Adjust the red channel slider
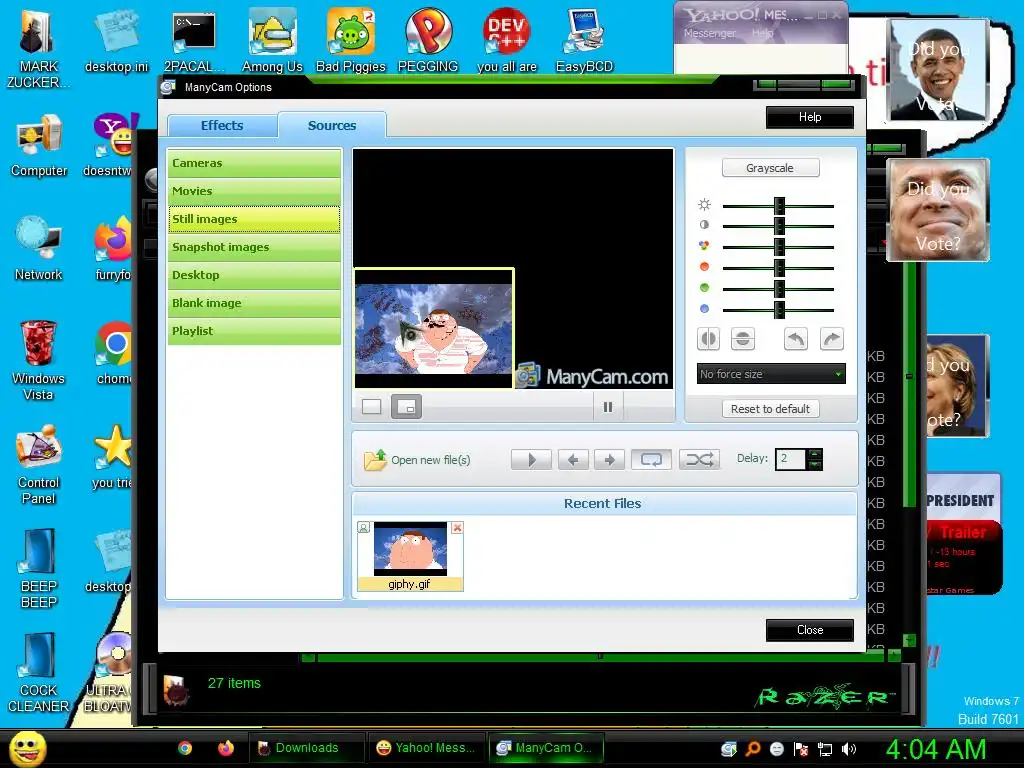Screen dimensions: 1024x768 (x=778, y=268)
